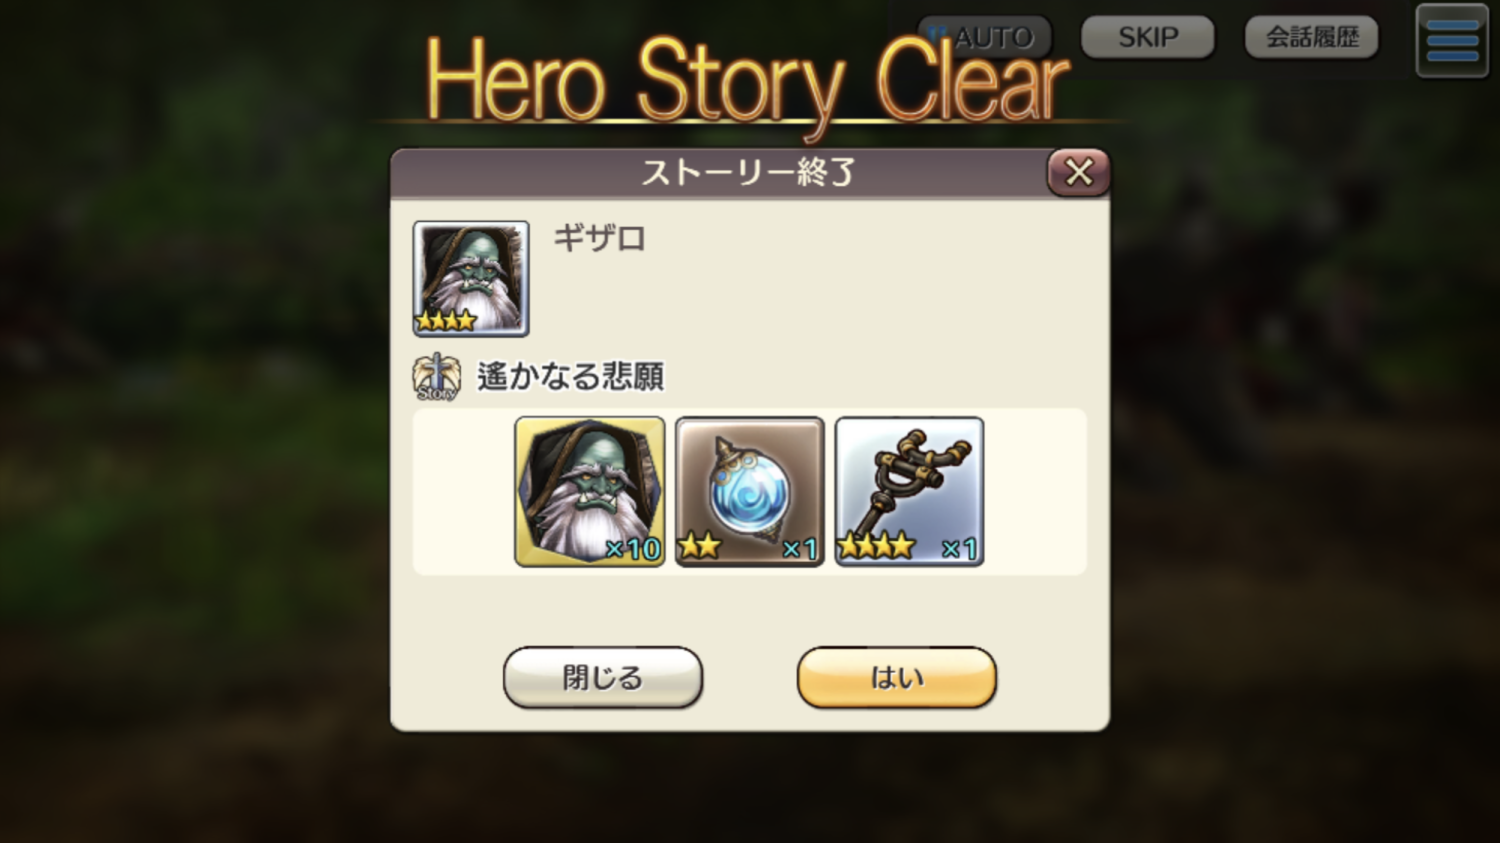This screenshot has width=1500, height=843.
Task: Choose the 閉じる button
Action: tap(603, 678)
